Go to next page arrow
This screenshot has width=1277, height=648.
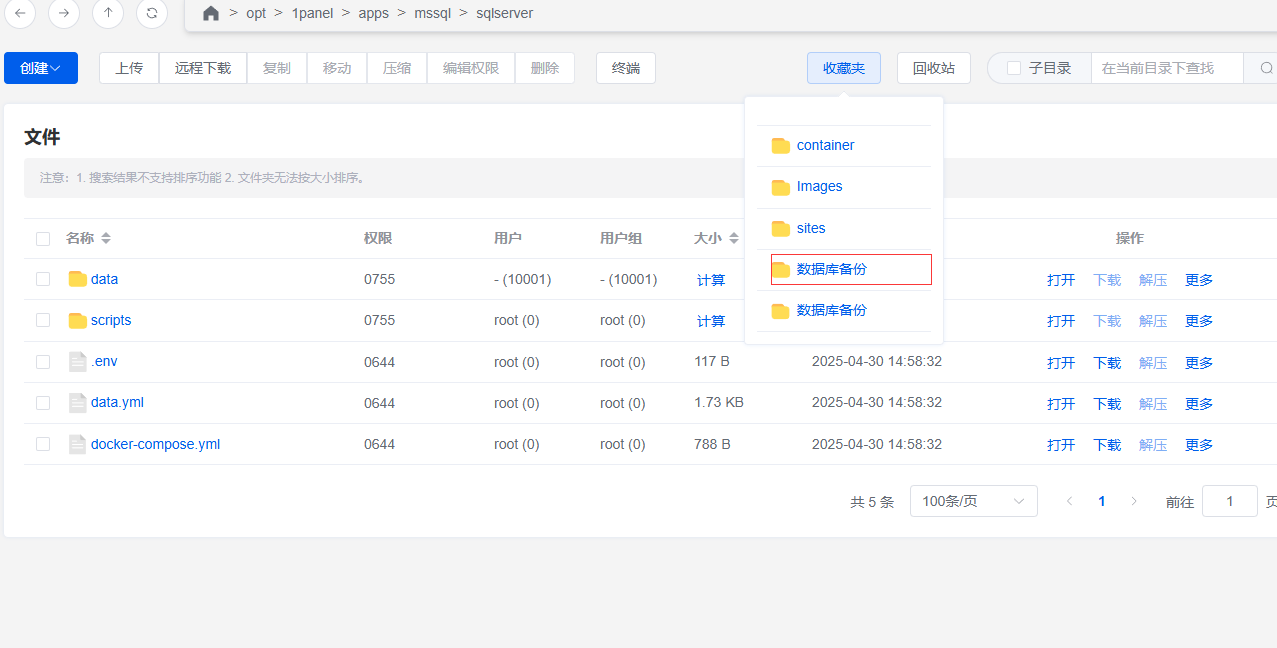(1133, 501)
